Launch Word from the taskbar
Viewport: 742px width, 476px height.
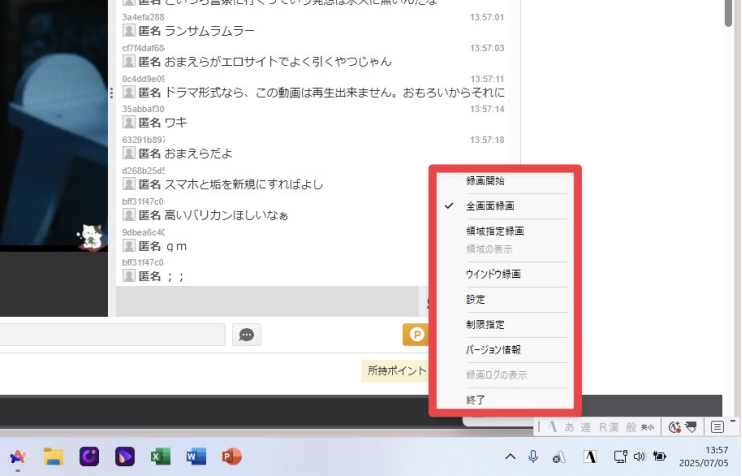[x=196, y=457]
